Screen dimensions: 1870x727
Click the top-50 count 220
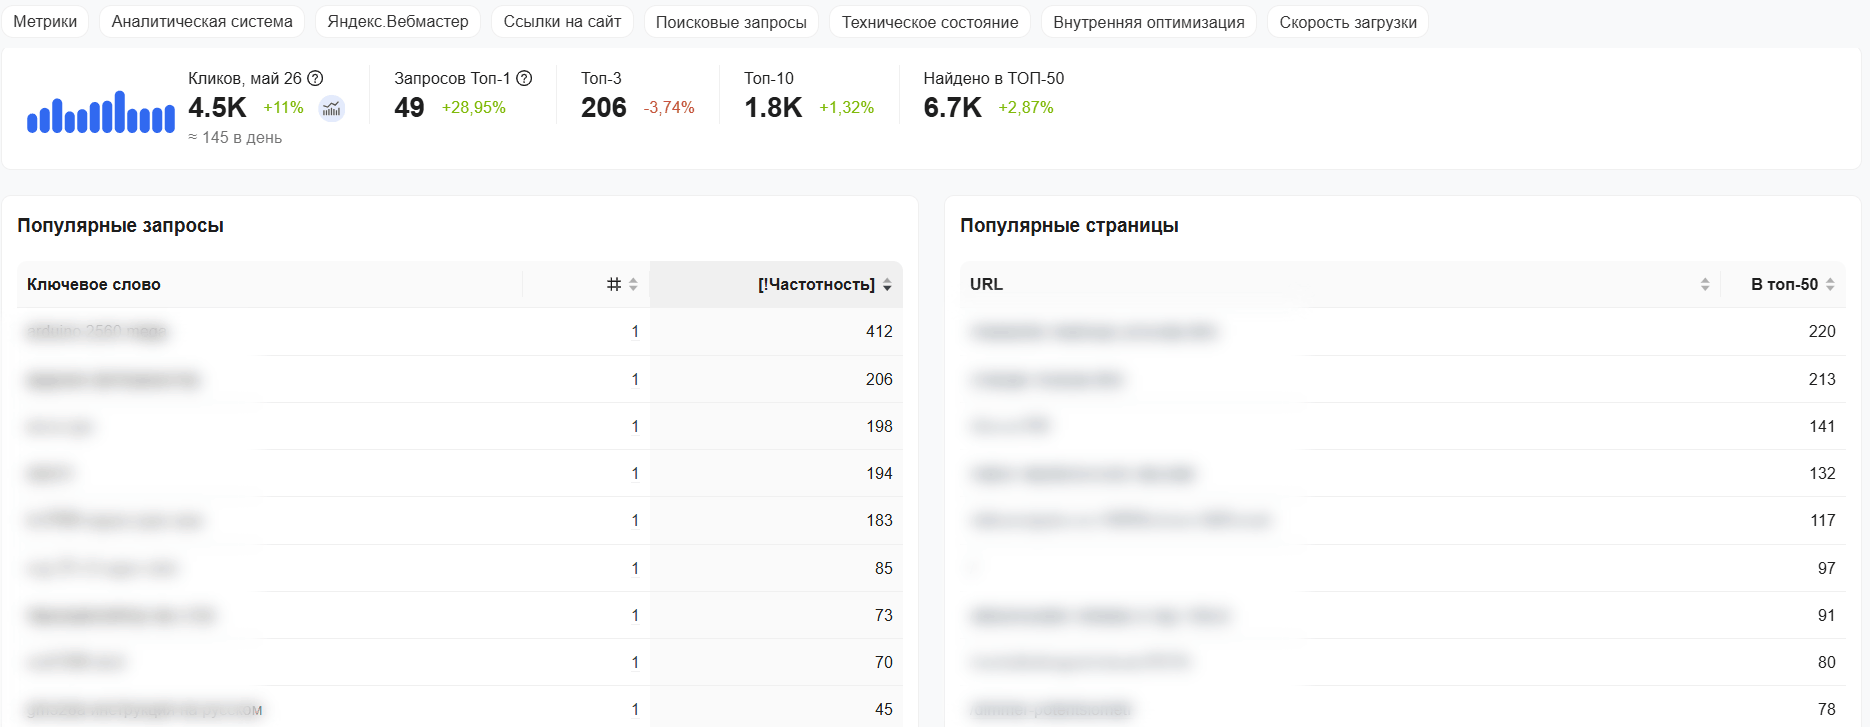point(1822,332)
